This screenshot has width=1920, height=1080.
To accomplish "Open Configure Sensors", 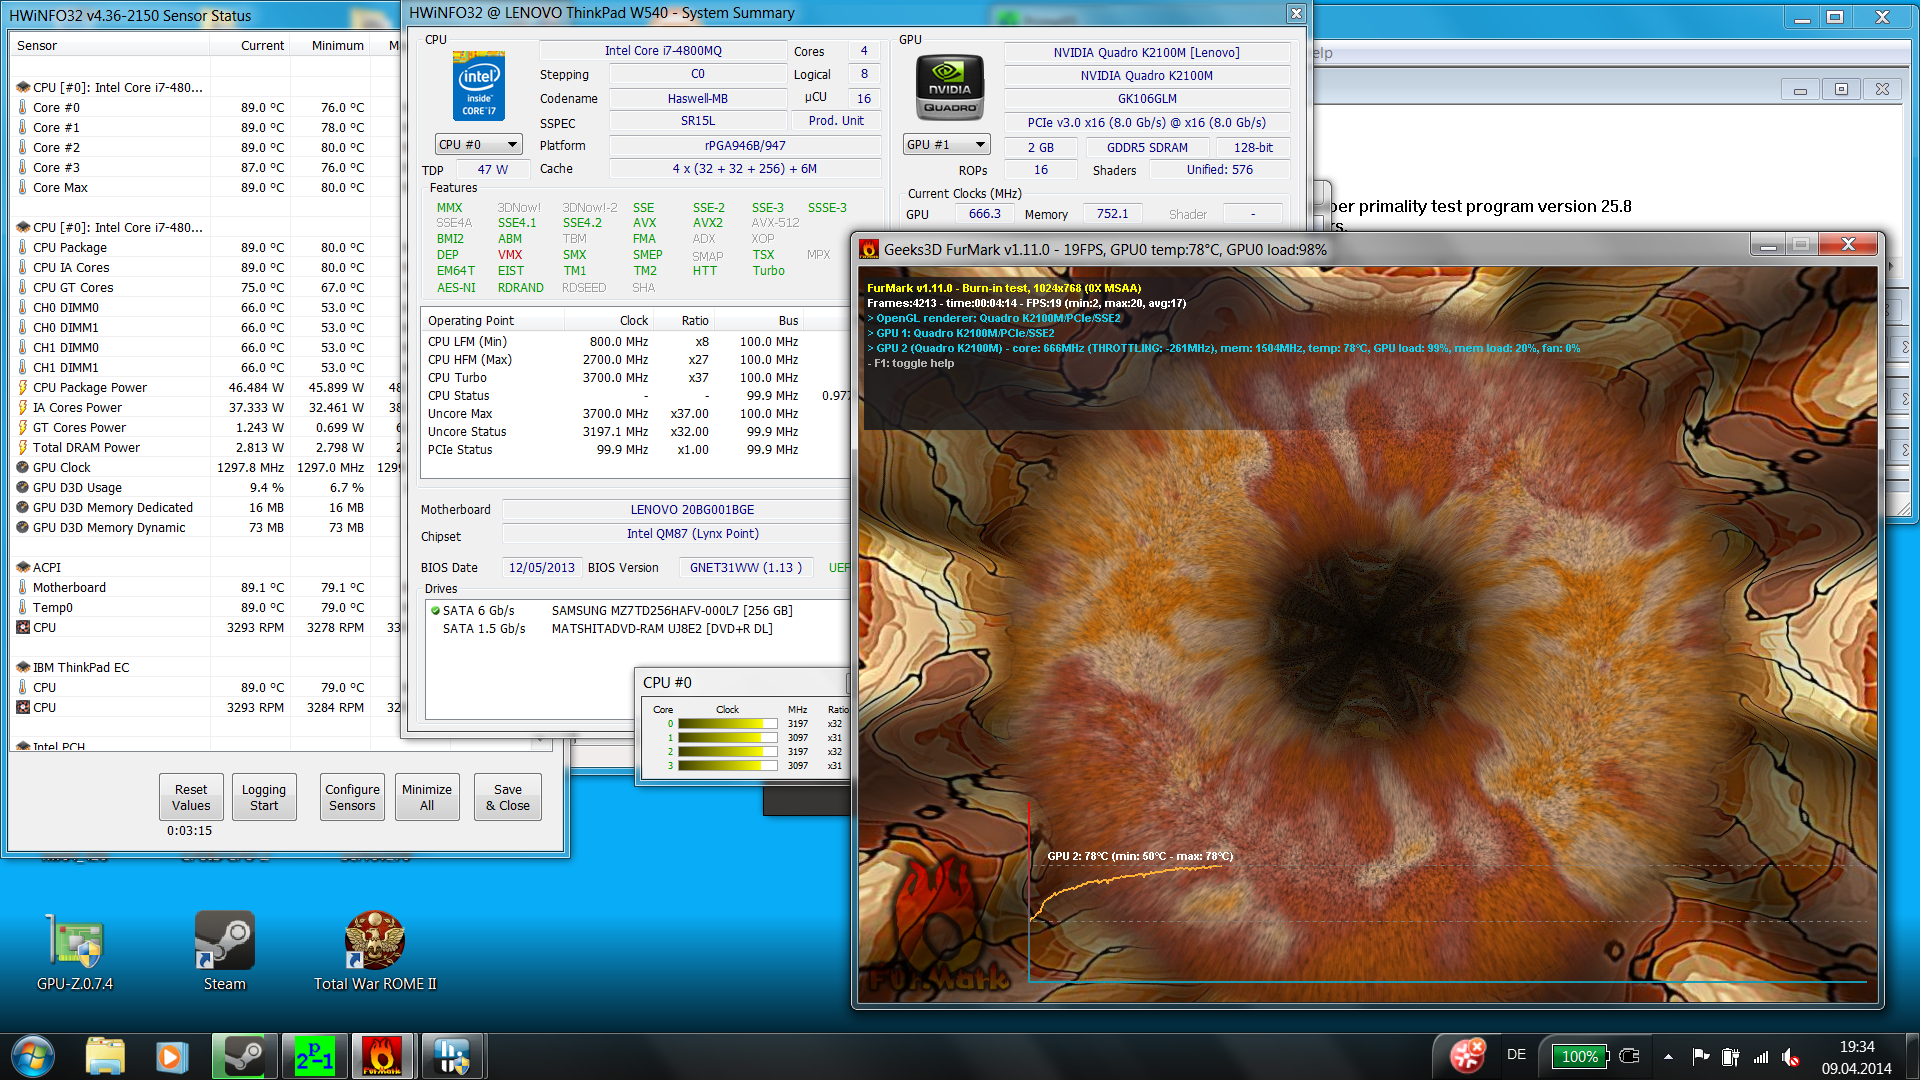I will pos(352,797).
